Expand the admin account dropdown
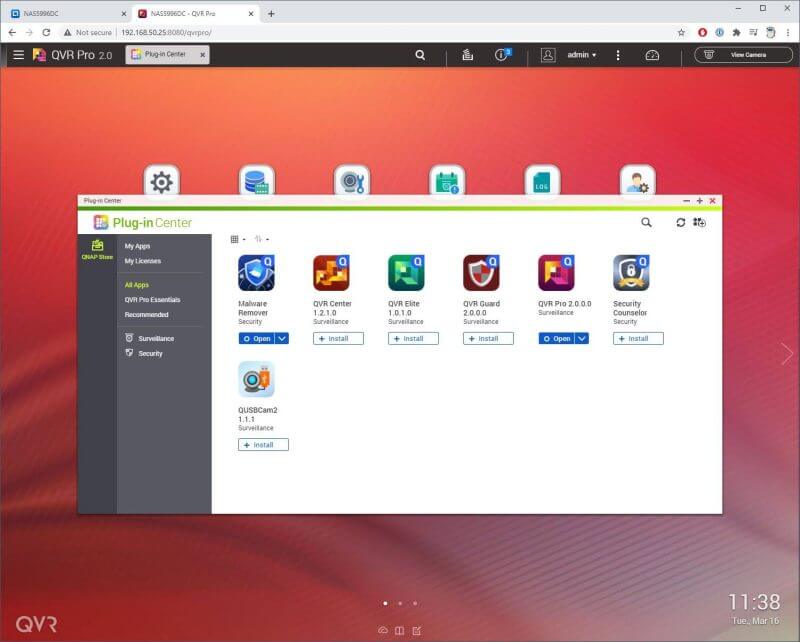 (x=582, y=55)
